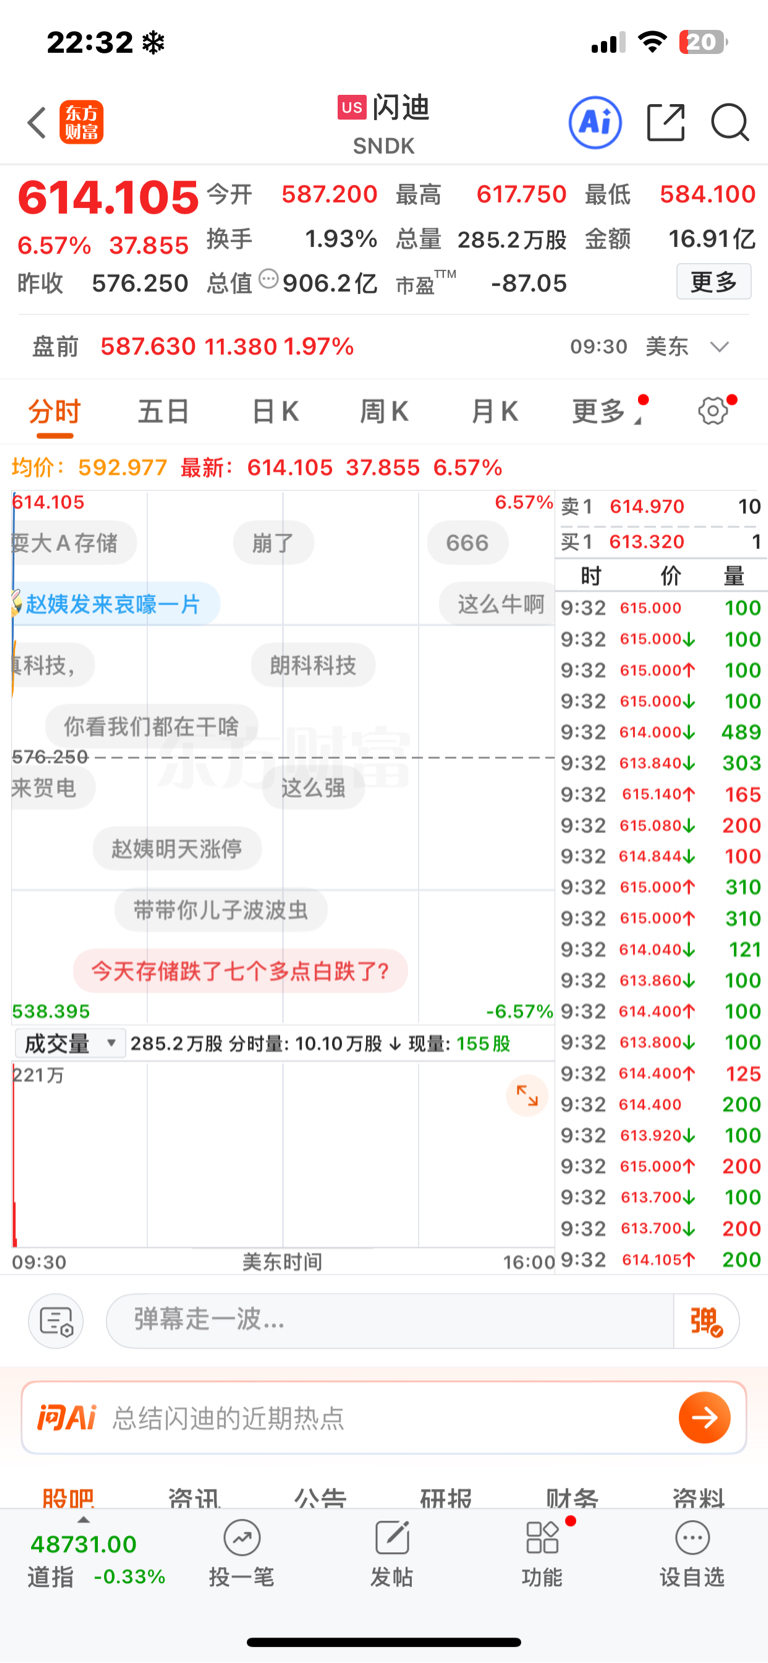Tap the trade row 614.040 with 121
This screenshot has height=1663, width=768.
tap(661, 949)
